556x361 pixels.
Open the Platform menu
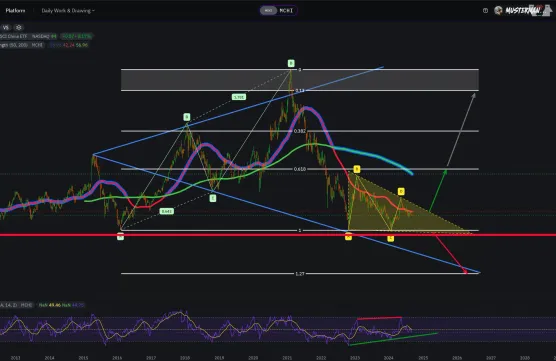click(x=15, y=11)
